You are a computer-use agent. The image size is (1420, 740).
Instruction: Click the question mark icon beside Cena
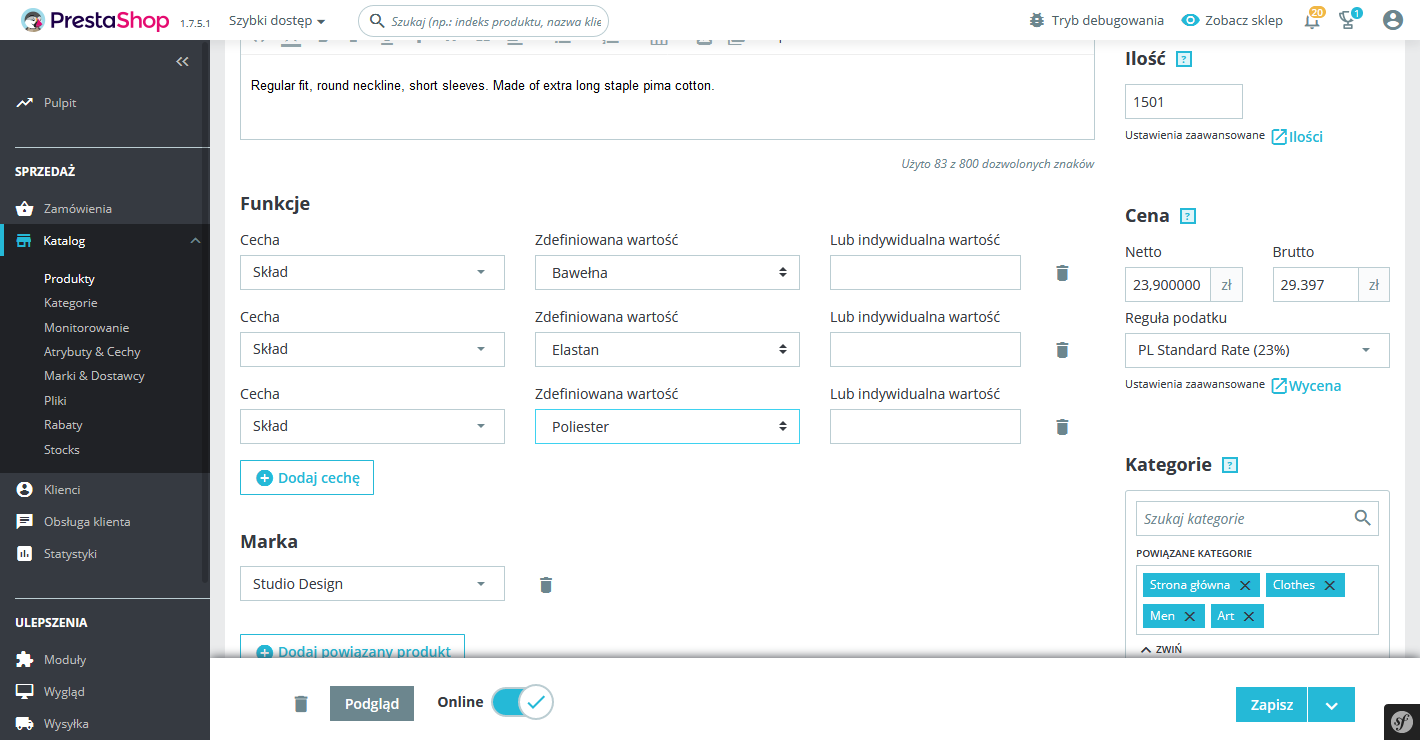(1188, 215)
